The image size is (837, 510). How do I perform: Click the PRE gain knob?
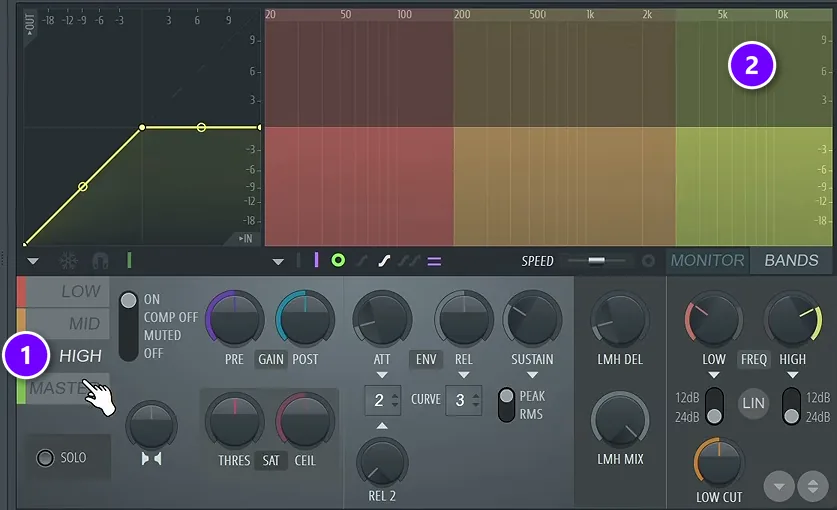pyautogui.click(x=235, y=319)
